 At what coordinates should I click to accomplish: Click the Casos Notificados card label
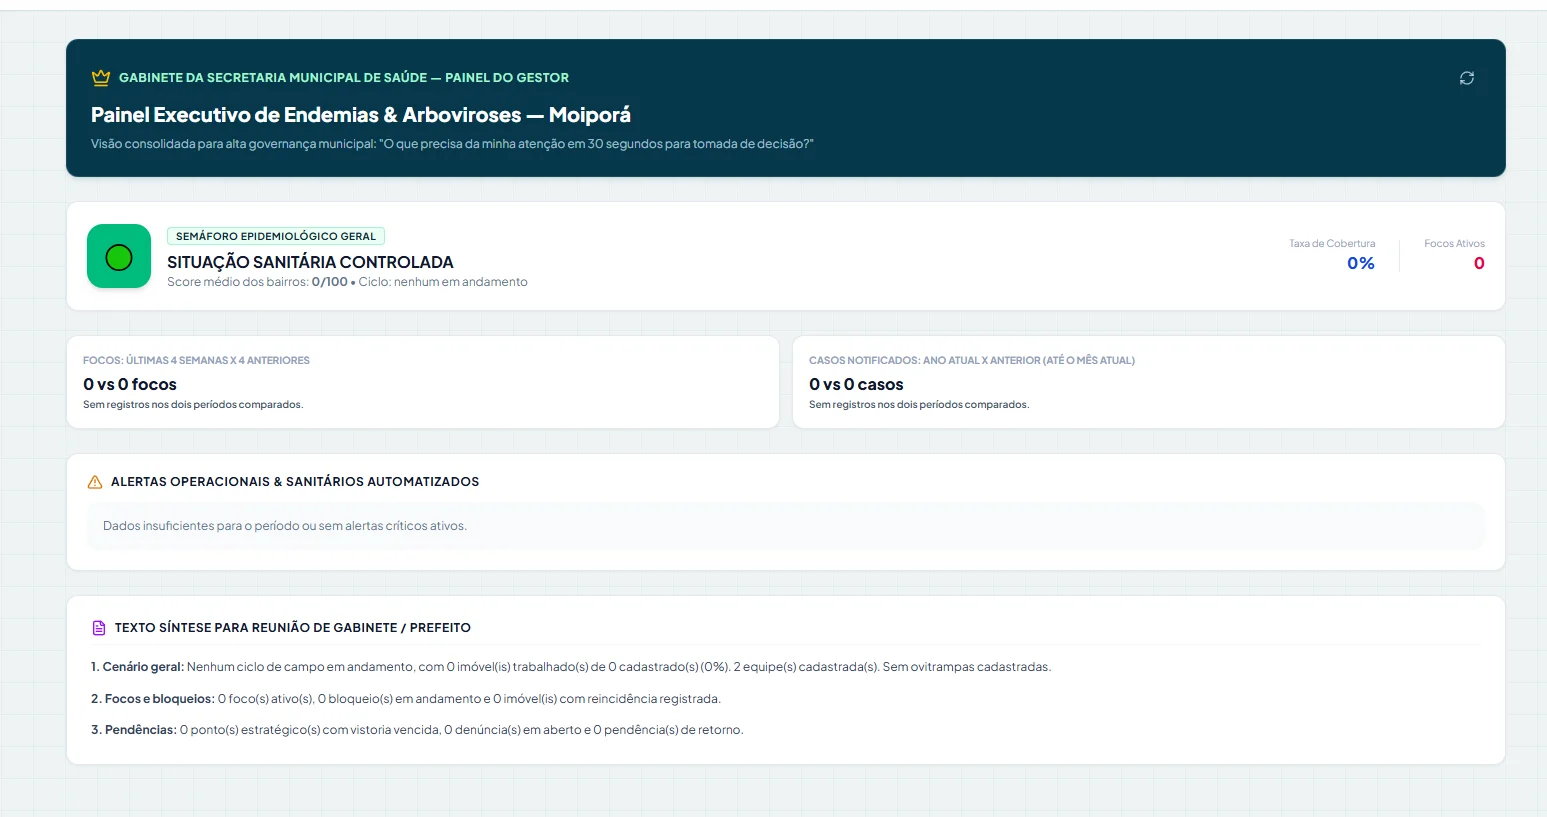pos(972,360)
